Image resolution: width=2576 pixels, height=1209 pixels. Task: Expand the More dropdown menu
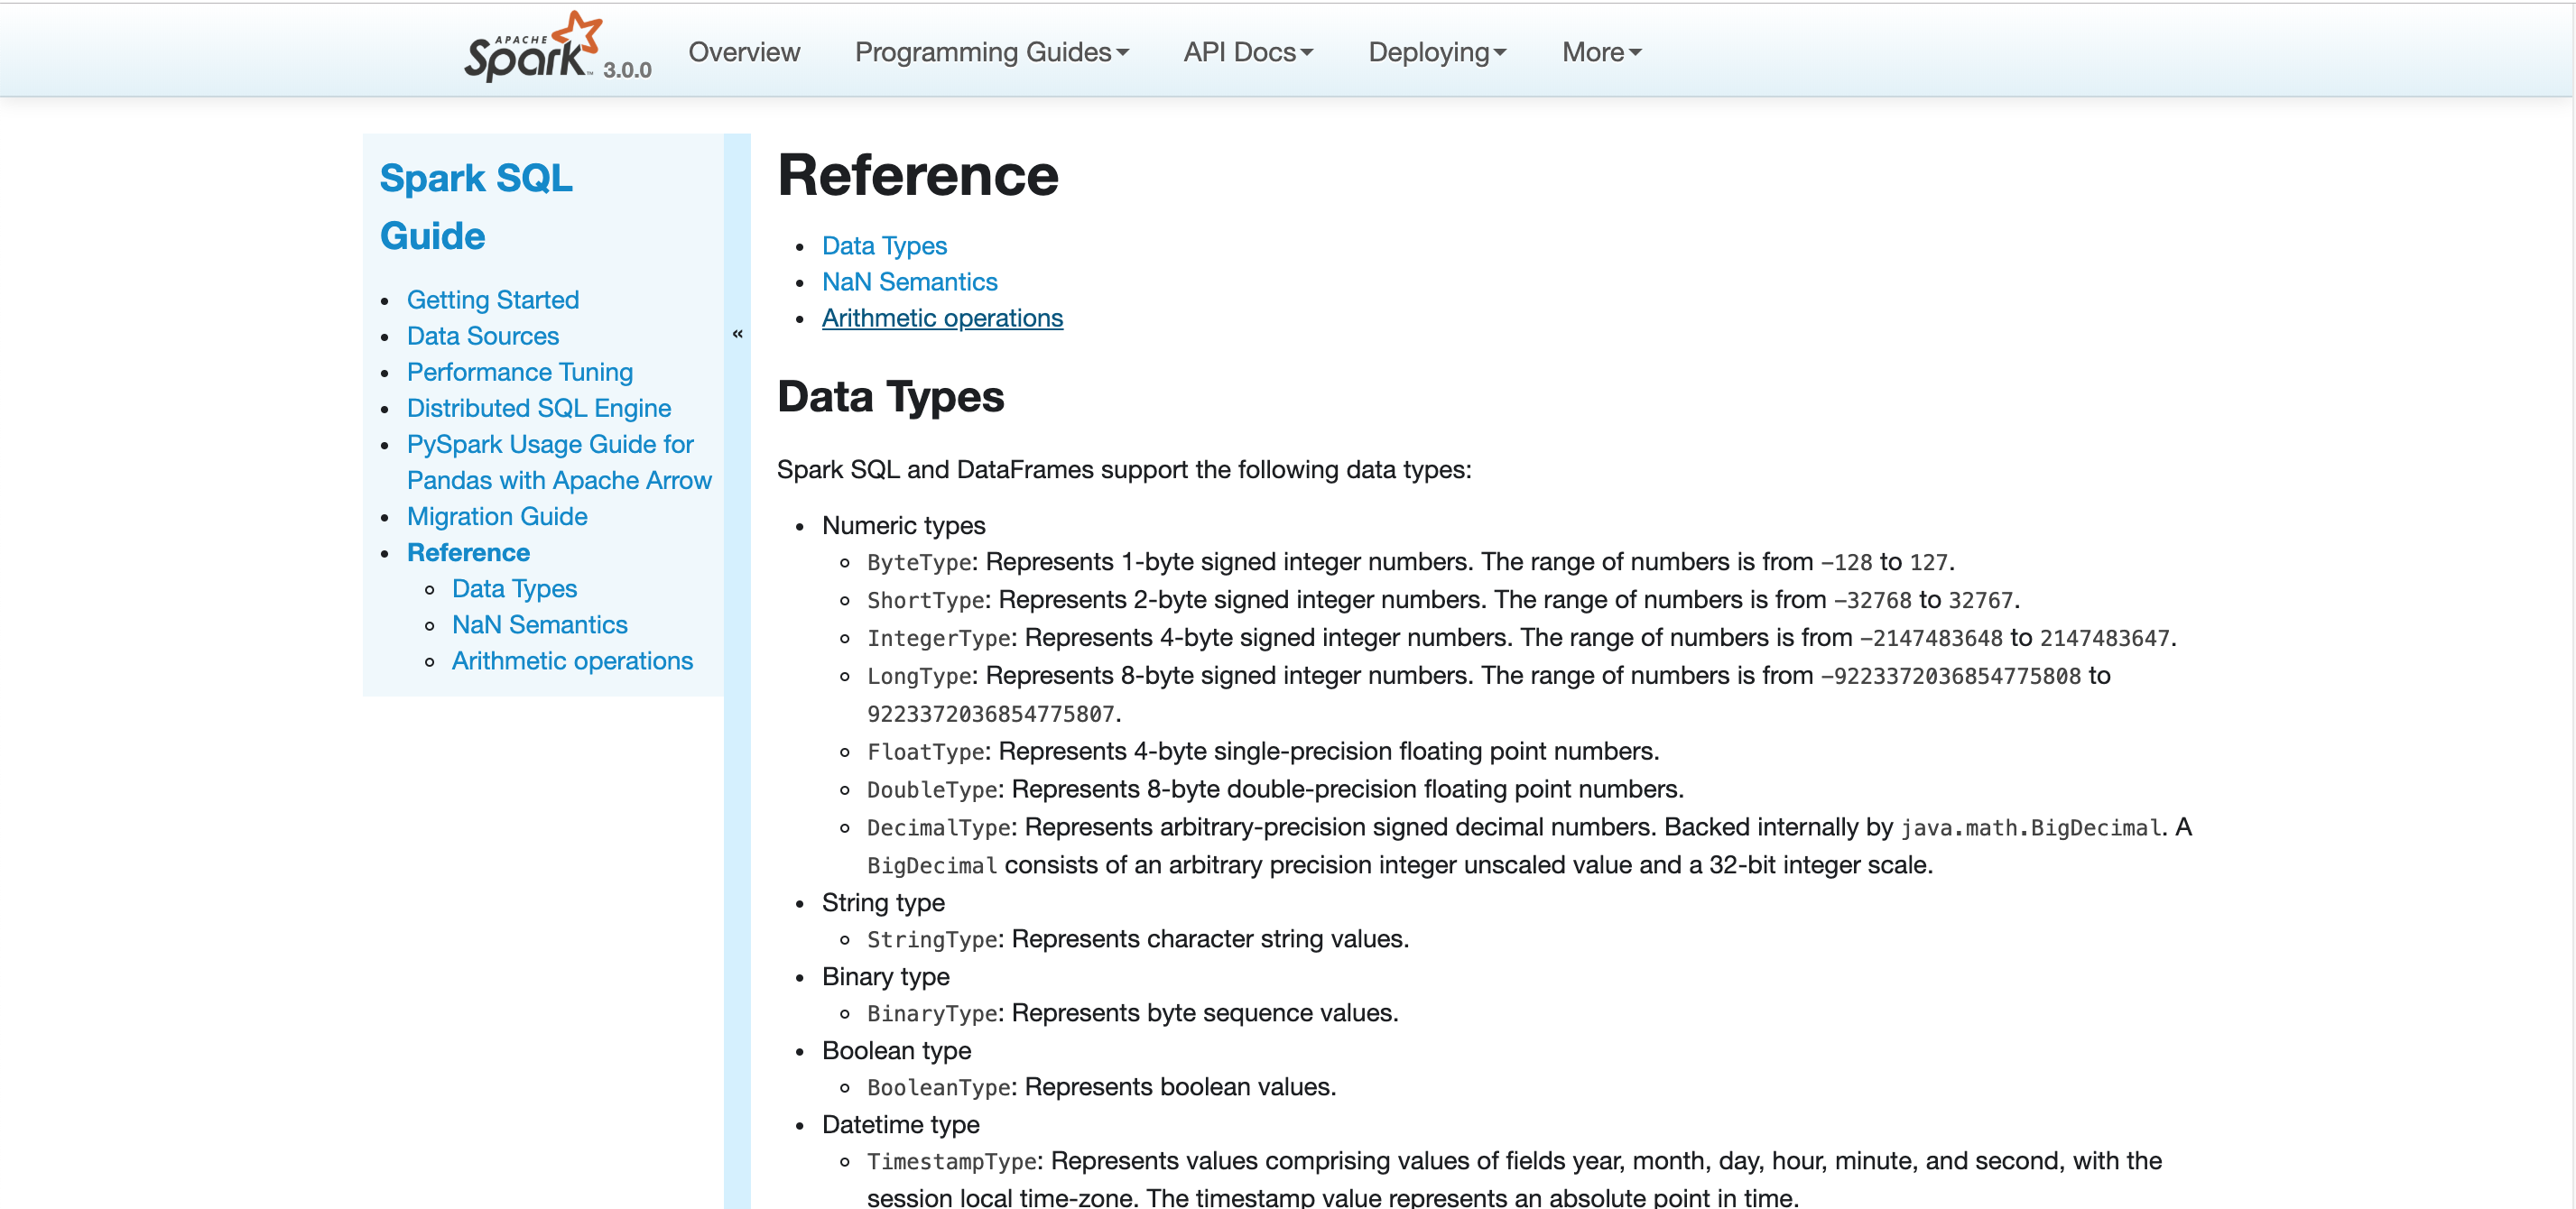pyautogui.click(x=1601, y=52)
